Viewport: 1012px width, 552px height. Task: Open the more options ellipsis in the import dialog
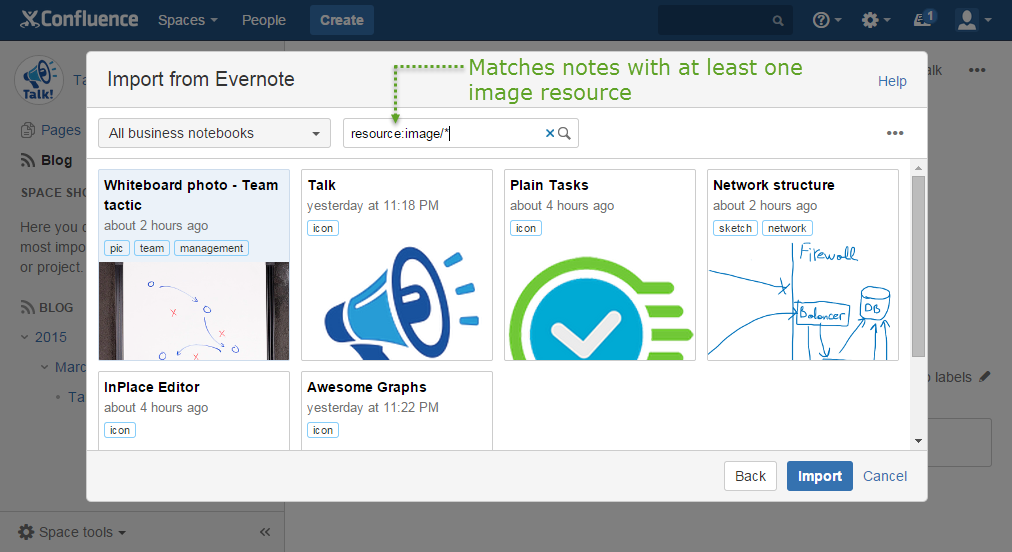[895, 133]
